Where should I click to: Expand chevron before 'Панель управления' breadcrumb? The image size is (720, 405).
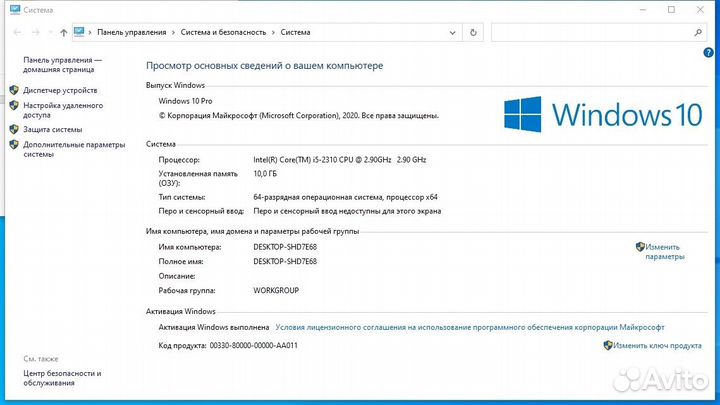pos(90,33)
